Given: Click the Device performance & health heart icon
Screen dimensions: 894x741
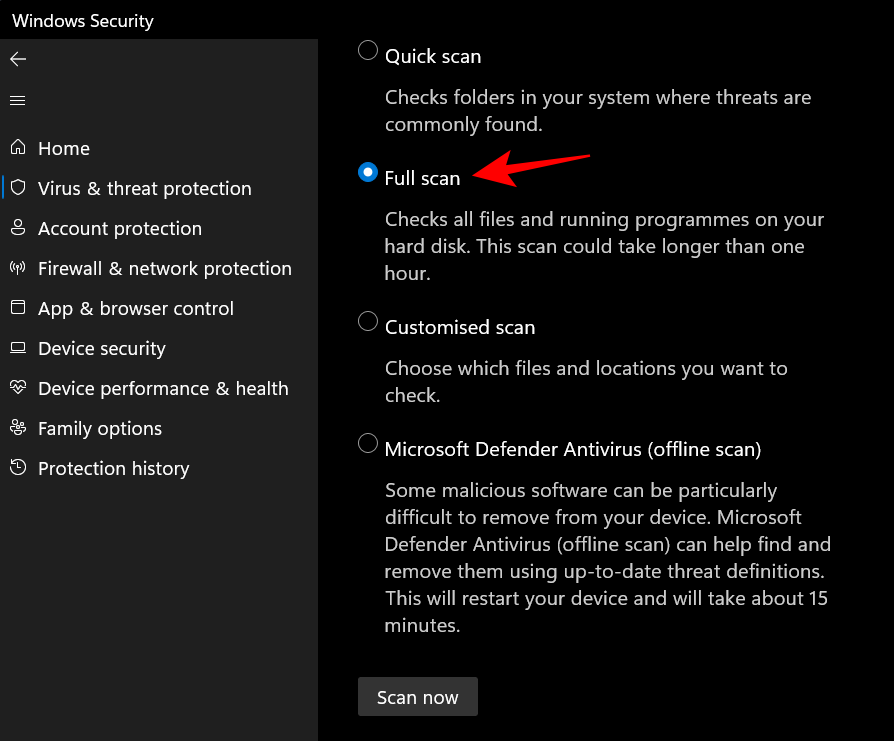Looking at the screenshot, I should (18, 388).
